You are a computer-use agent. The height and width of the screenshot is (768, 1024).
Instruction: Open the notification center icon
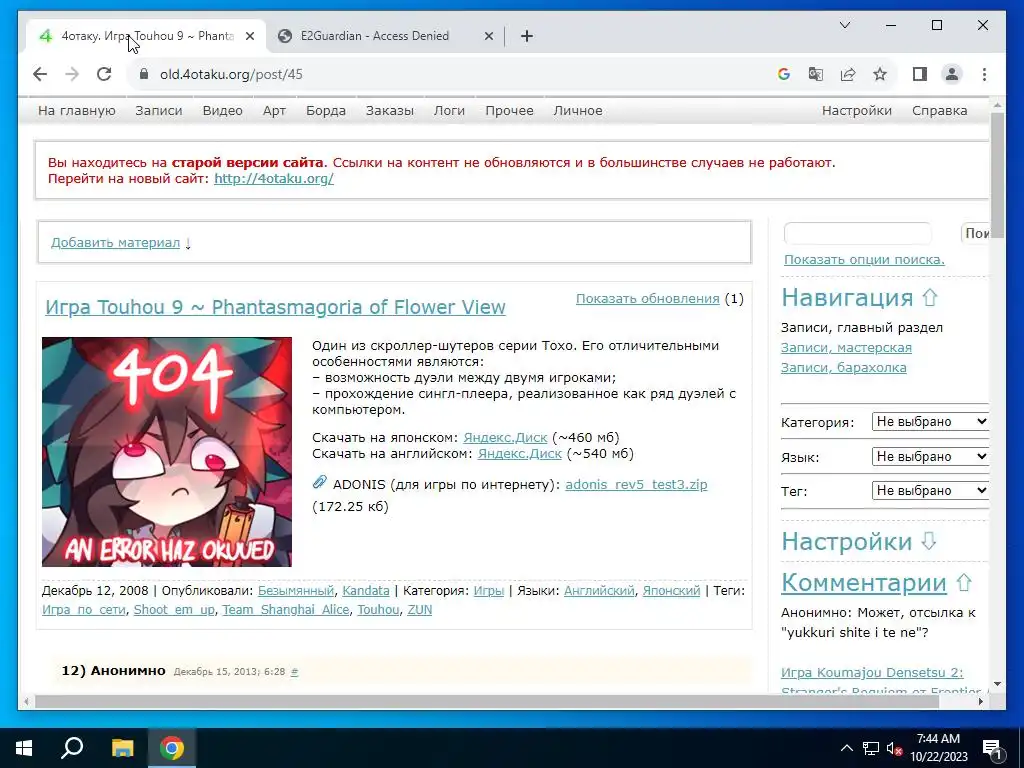point(992,749)
